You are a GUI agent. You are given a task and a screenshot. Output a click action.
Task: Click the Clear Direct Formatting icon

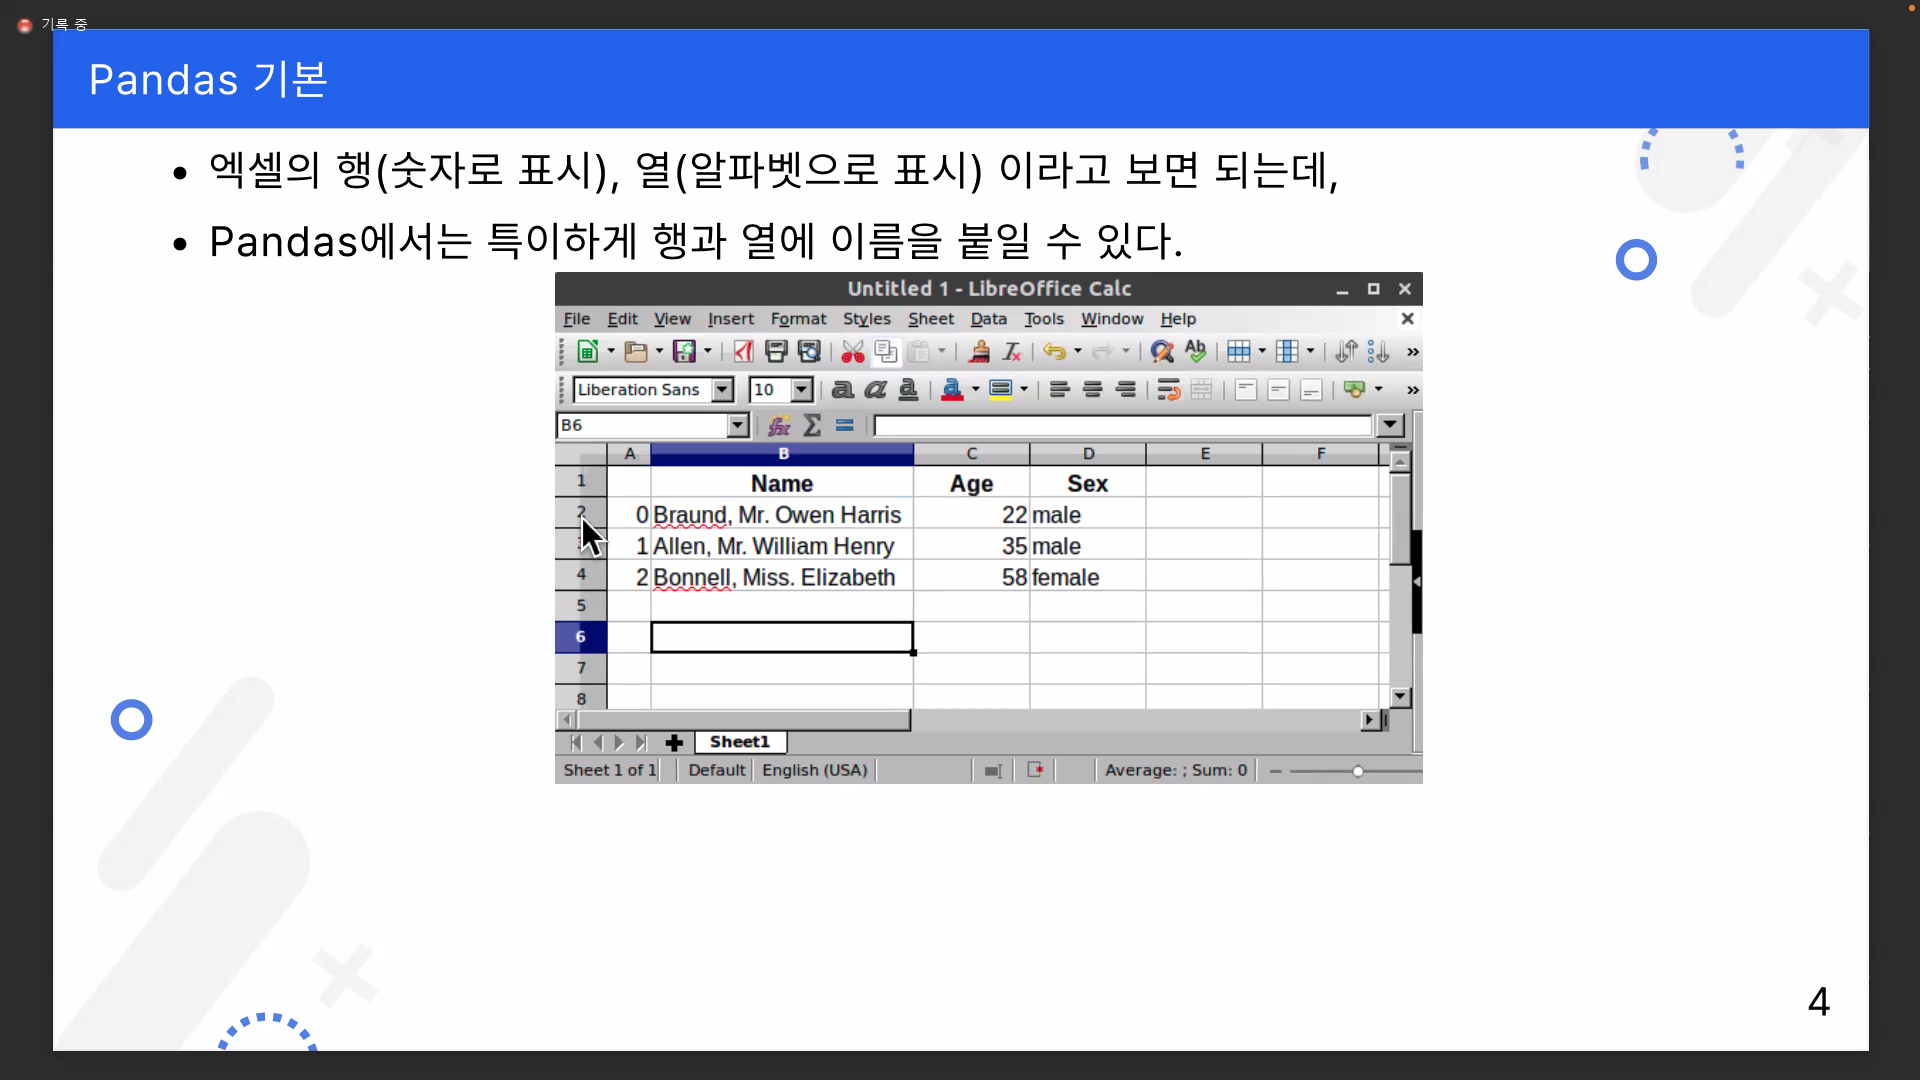click(x=1011, y=351)
